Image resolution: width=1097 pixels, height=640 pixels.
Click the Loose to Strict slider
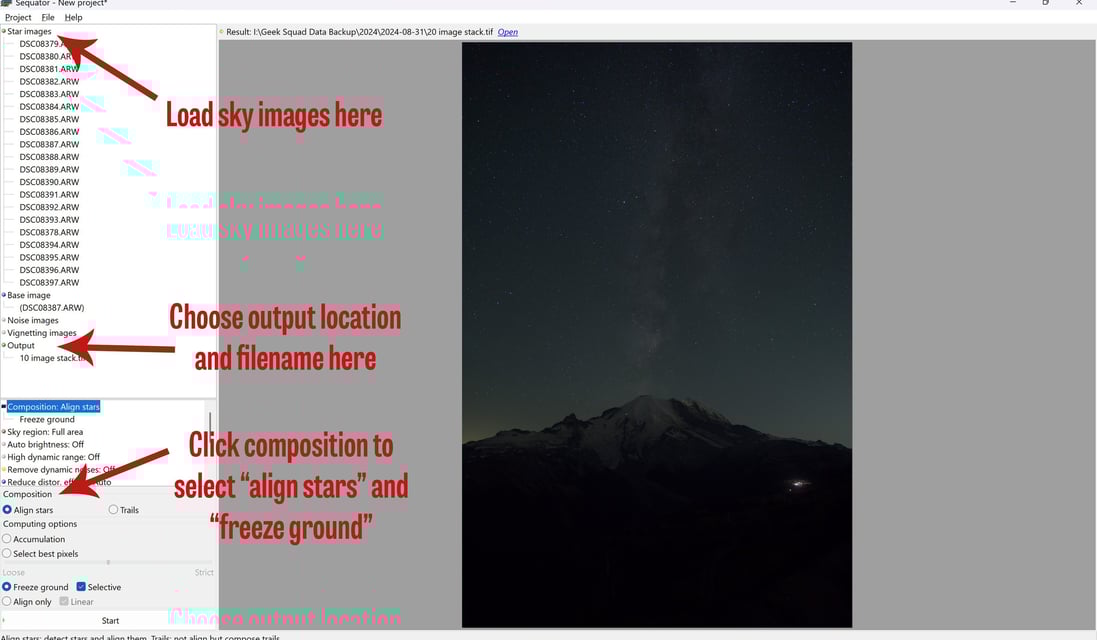[x=108, y=562]
